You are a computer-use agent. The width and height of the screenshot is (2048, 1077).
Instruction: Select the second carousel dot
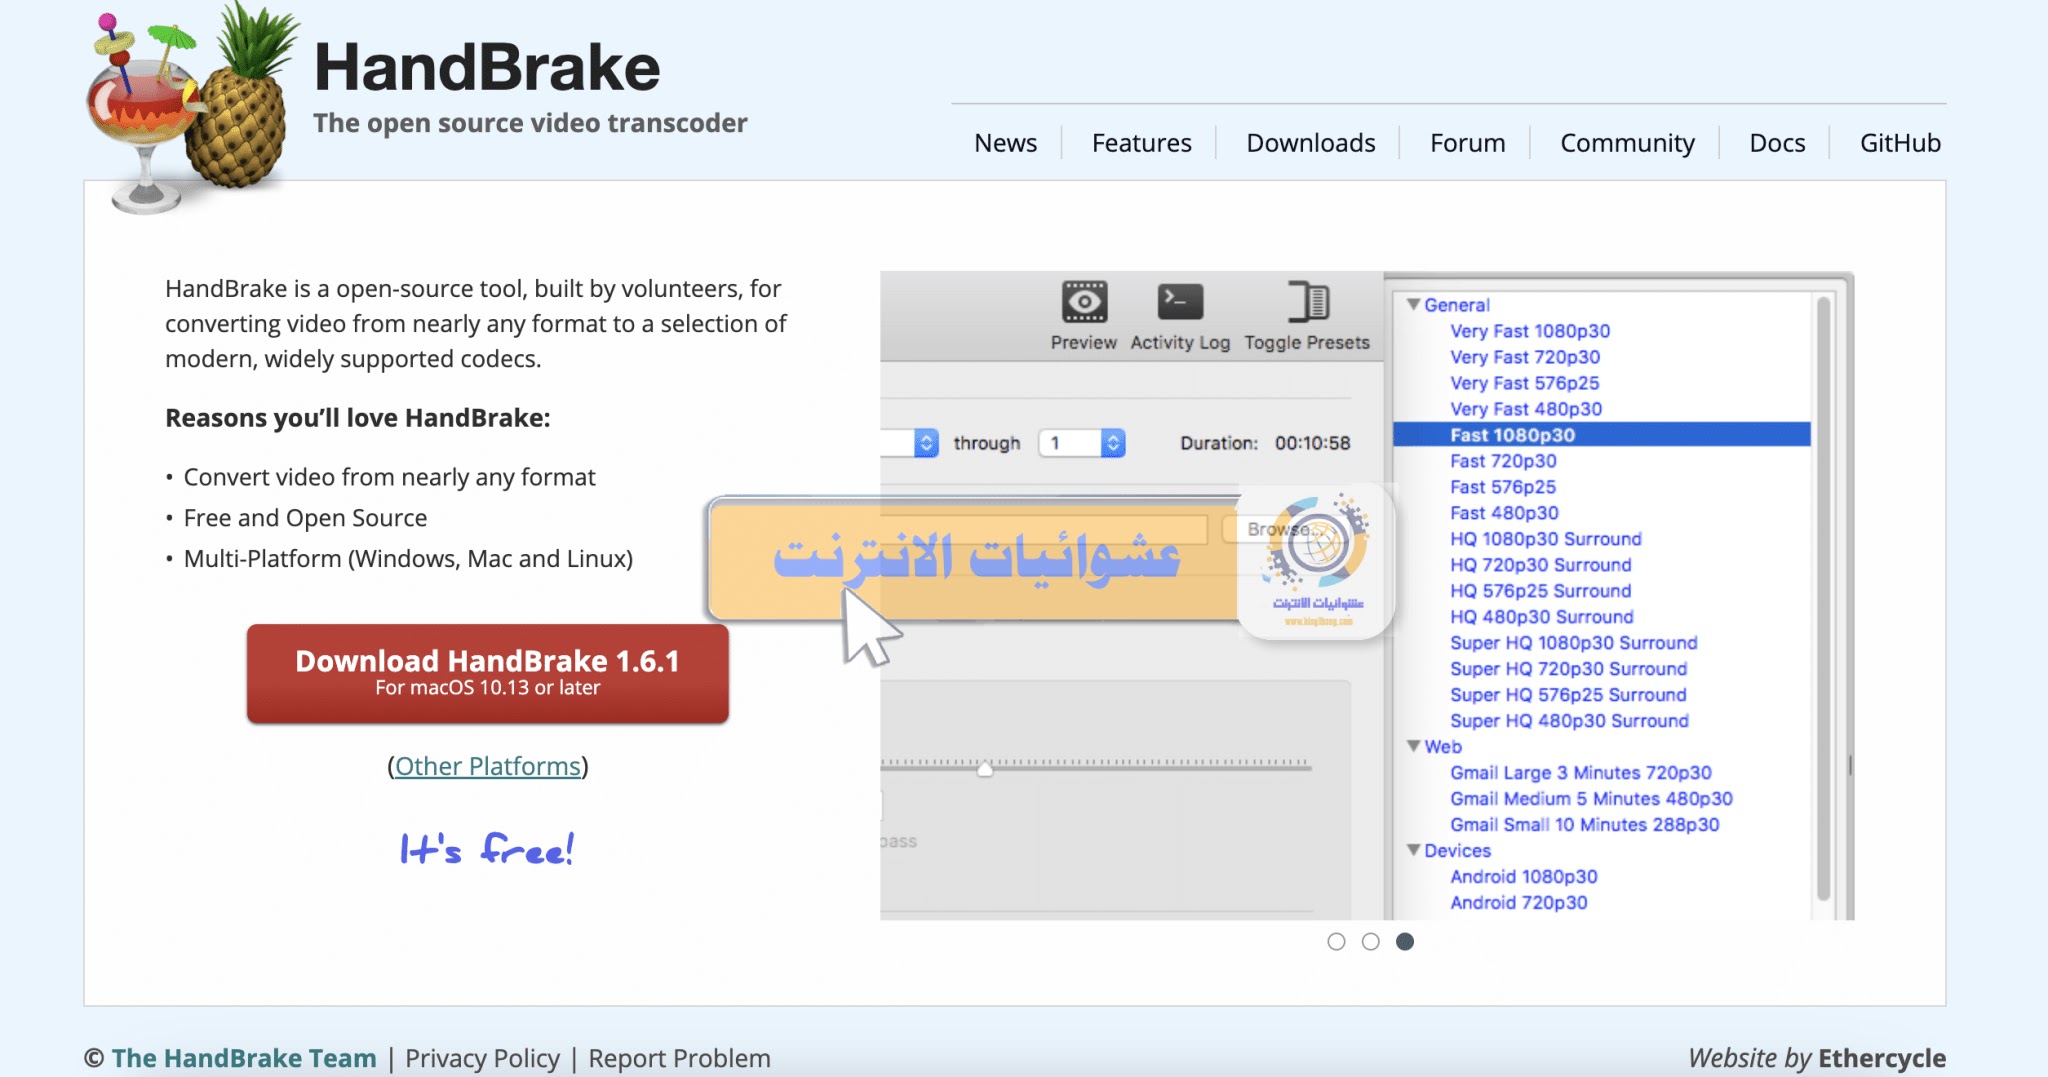(1370, 941)
